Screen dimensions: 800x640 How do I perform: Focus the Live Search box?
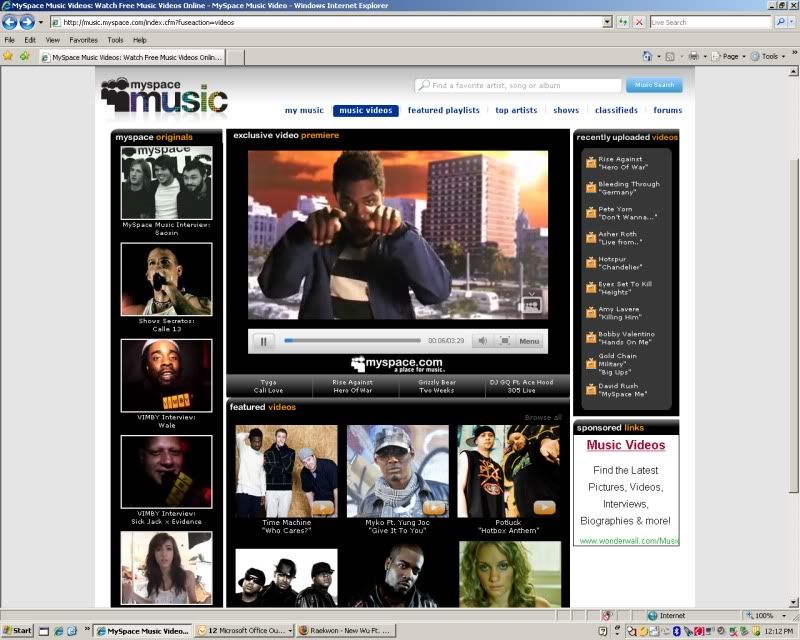point(711,22)
